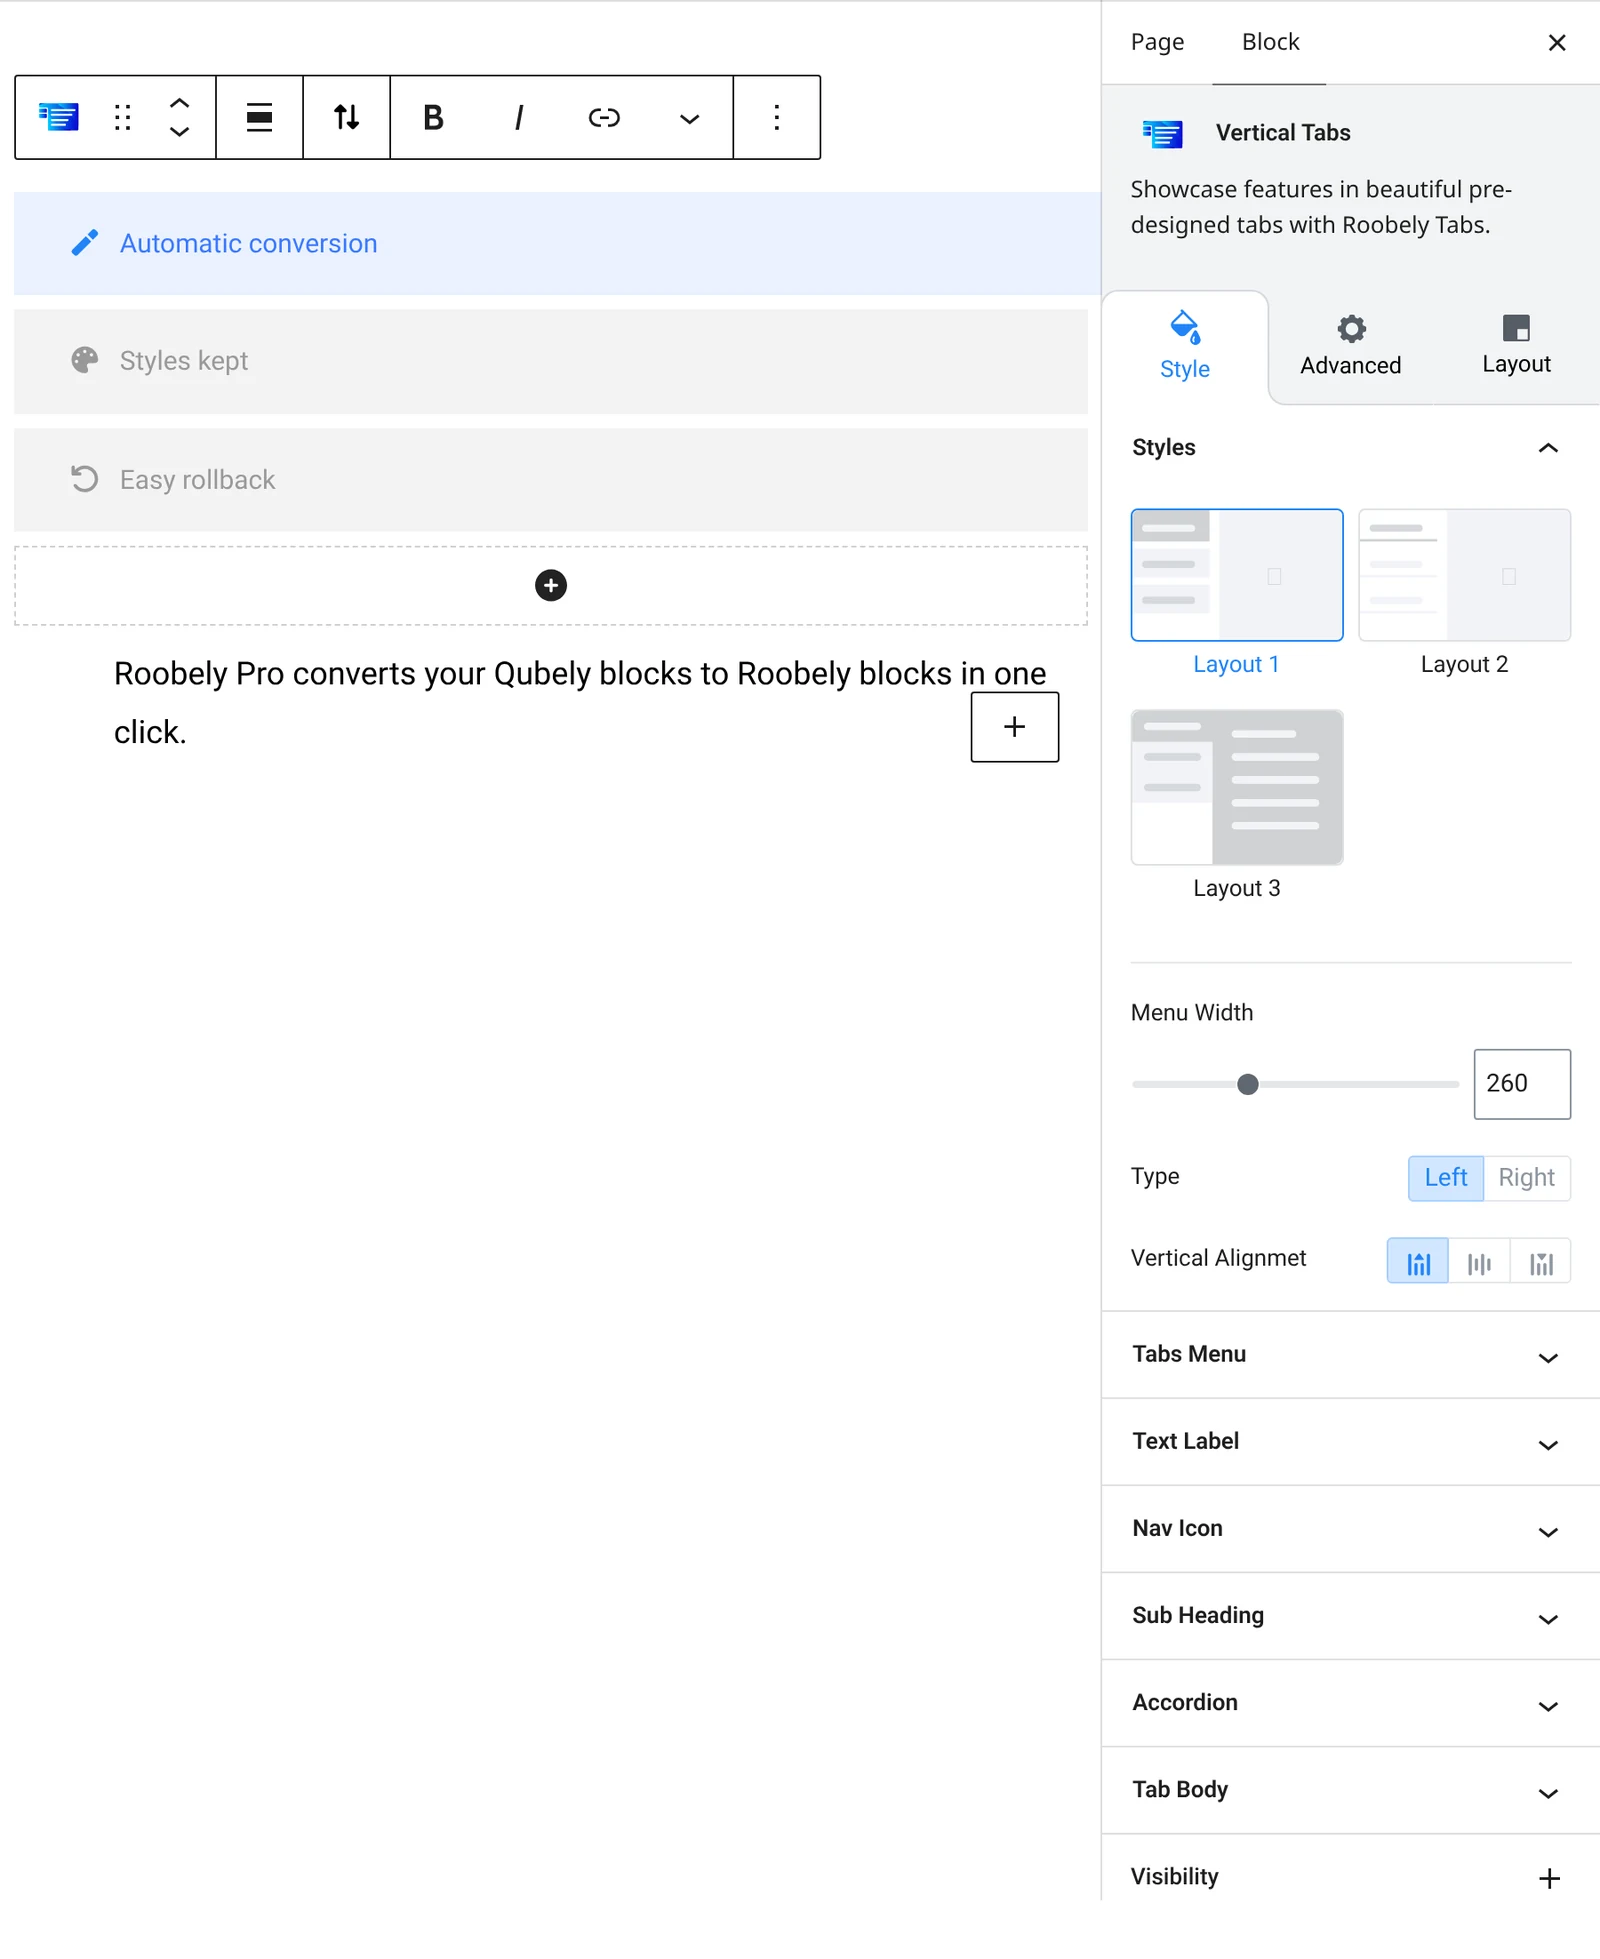This screenshot has width=1600, height=1959.
Task: Expand the Text Label panel
Action: [x=1351, y=1442]
